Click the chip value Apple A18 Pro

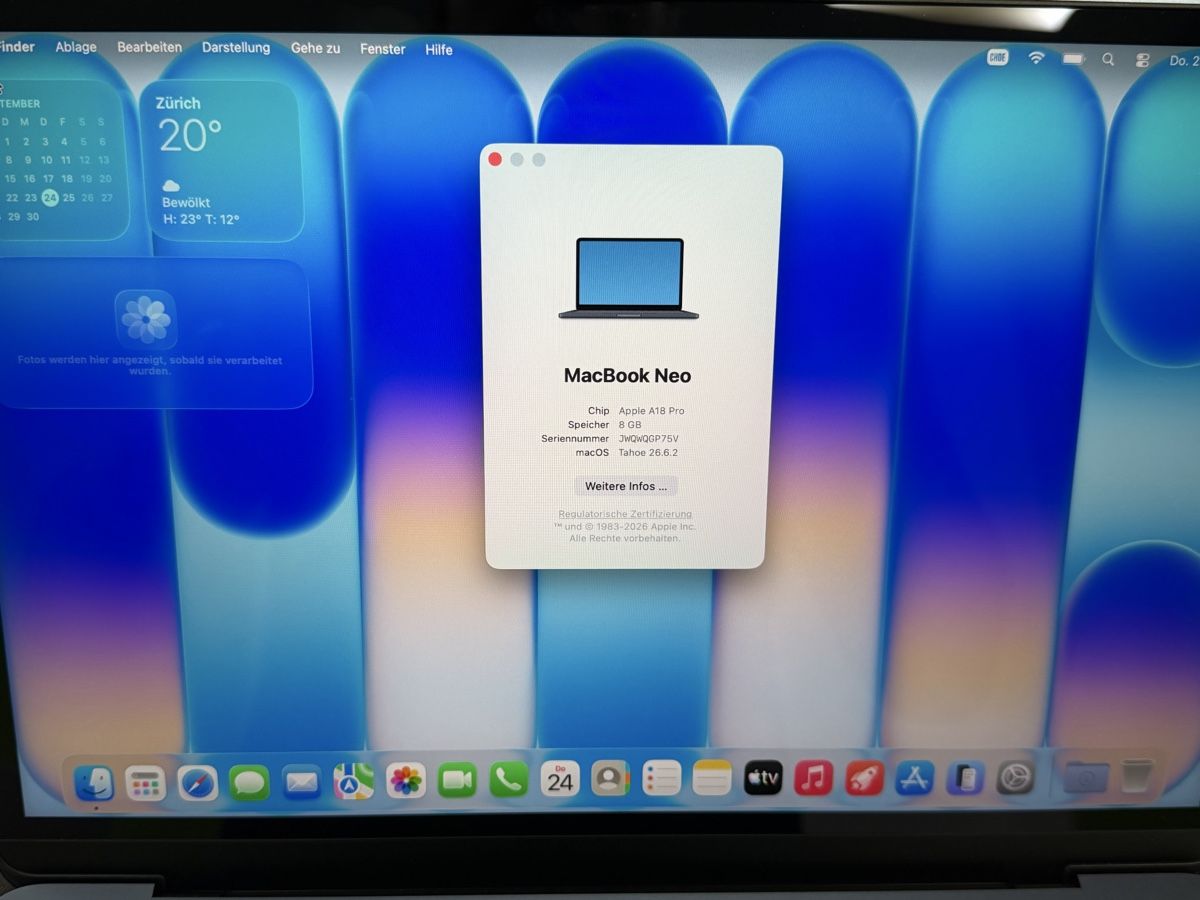point(651,411)
